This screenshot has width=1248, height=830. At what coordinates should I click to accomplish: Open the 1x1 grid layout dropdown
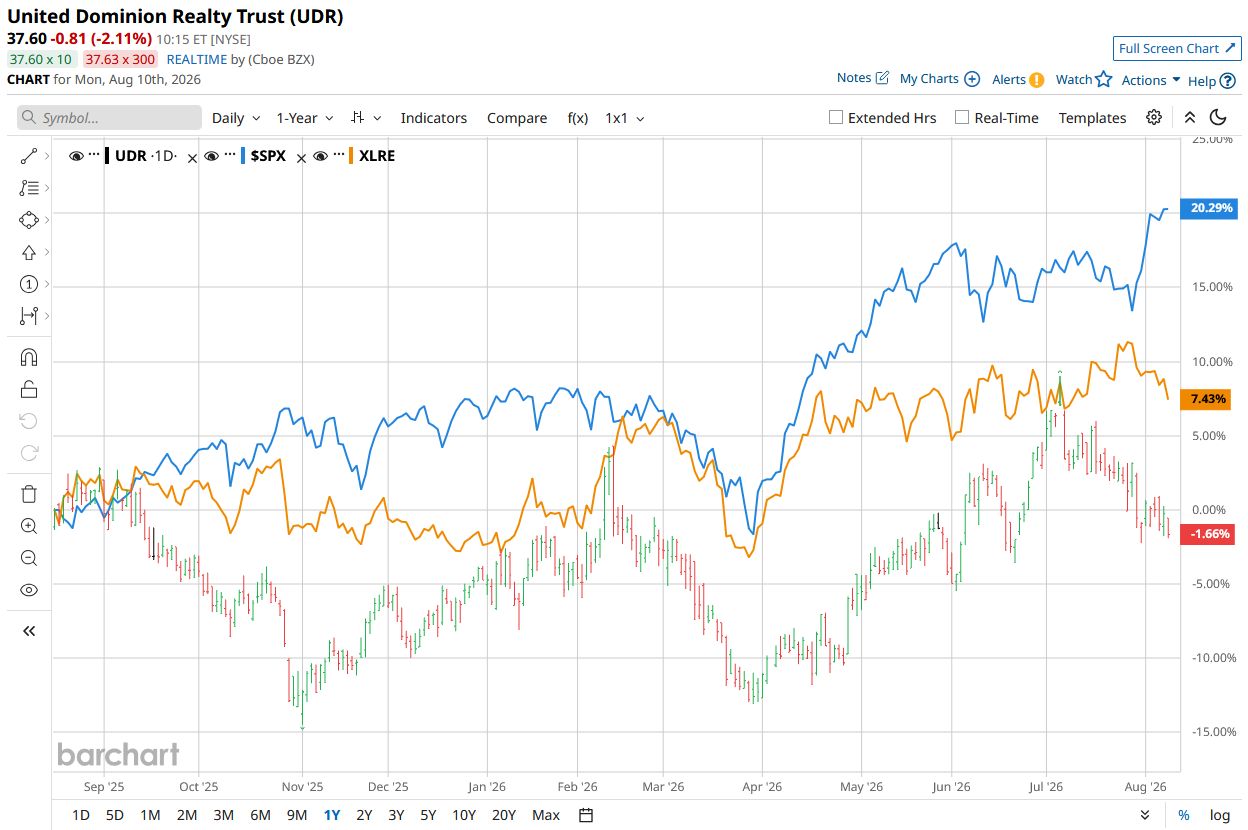tap(624, 118)
